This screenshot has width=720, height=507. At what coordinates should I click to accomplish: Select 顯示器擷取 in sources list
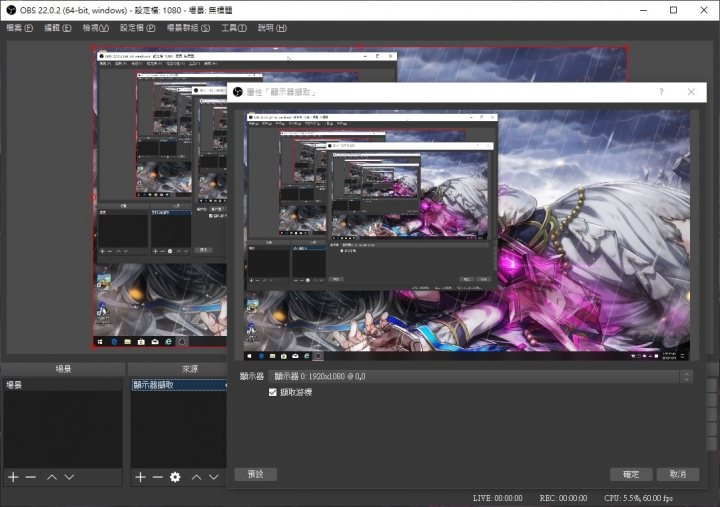(179, 385)
